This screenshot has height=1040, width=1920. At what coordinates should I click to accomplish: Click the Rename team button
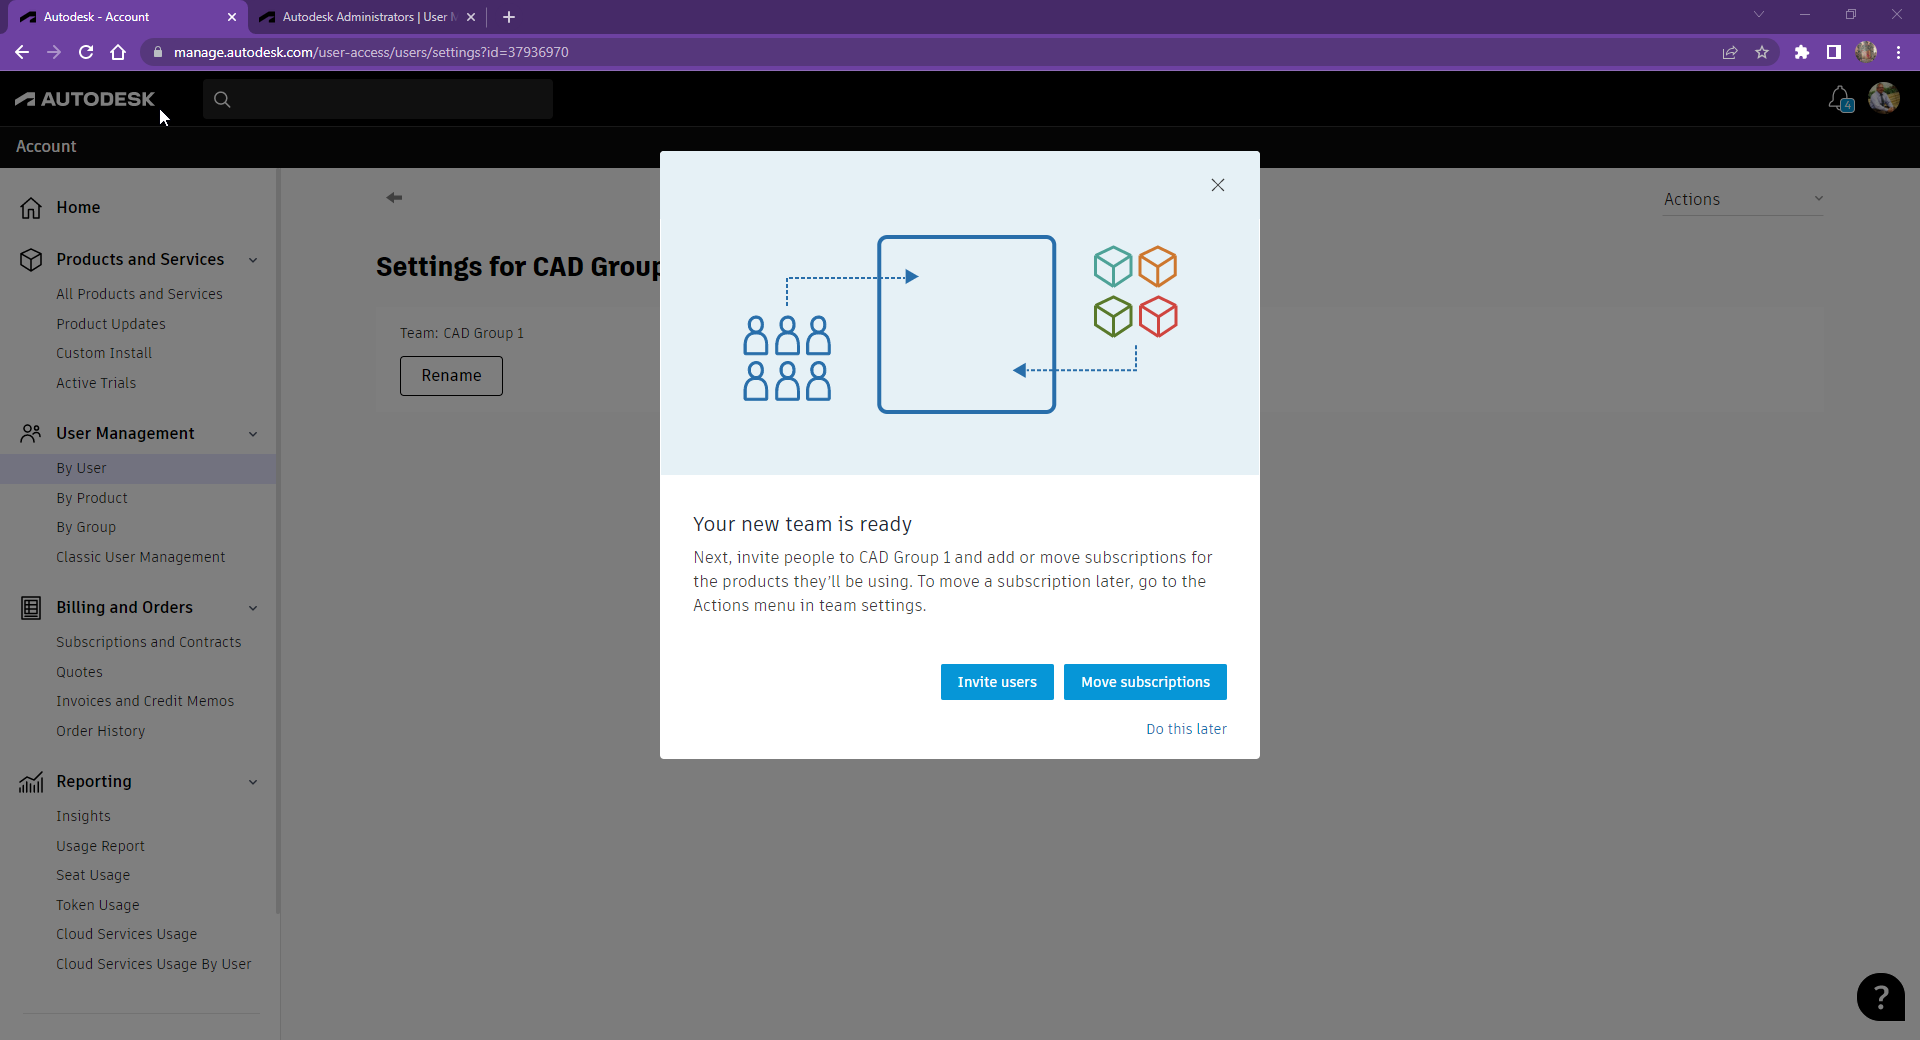tap(451, 376)
